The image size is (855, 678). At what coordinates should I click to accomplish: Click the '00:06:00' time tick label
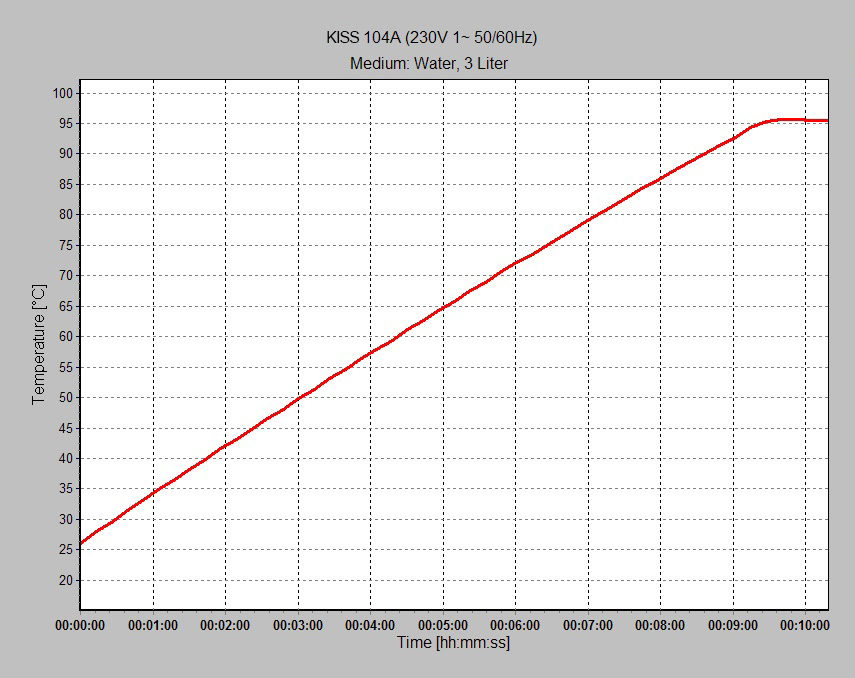[515, 625]
